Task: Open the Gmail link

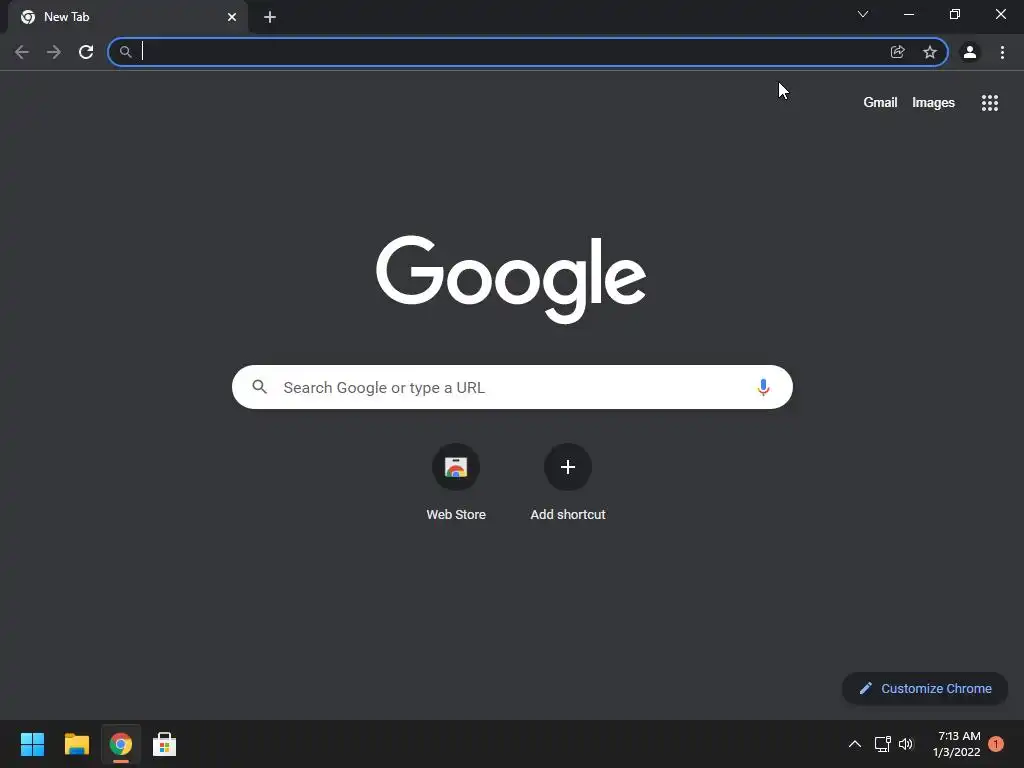Action: (x=880, y=103)
